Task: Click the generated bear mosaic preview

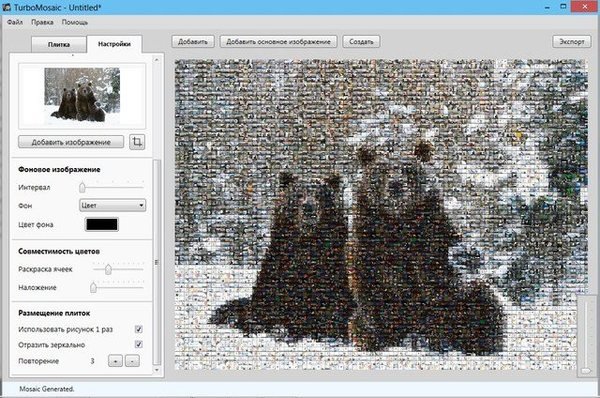Action: pyautogui.click(x=381, y=214)
